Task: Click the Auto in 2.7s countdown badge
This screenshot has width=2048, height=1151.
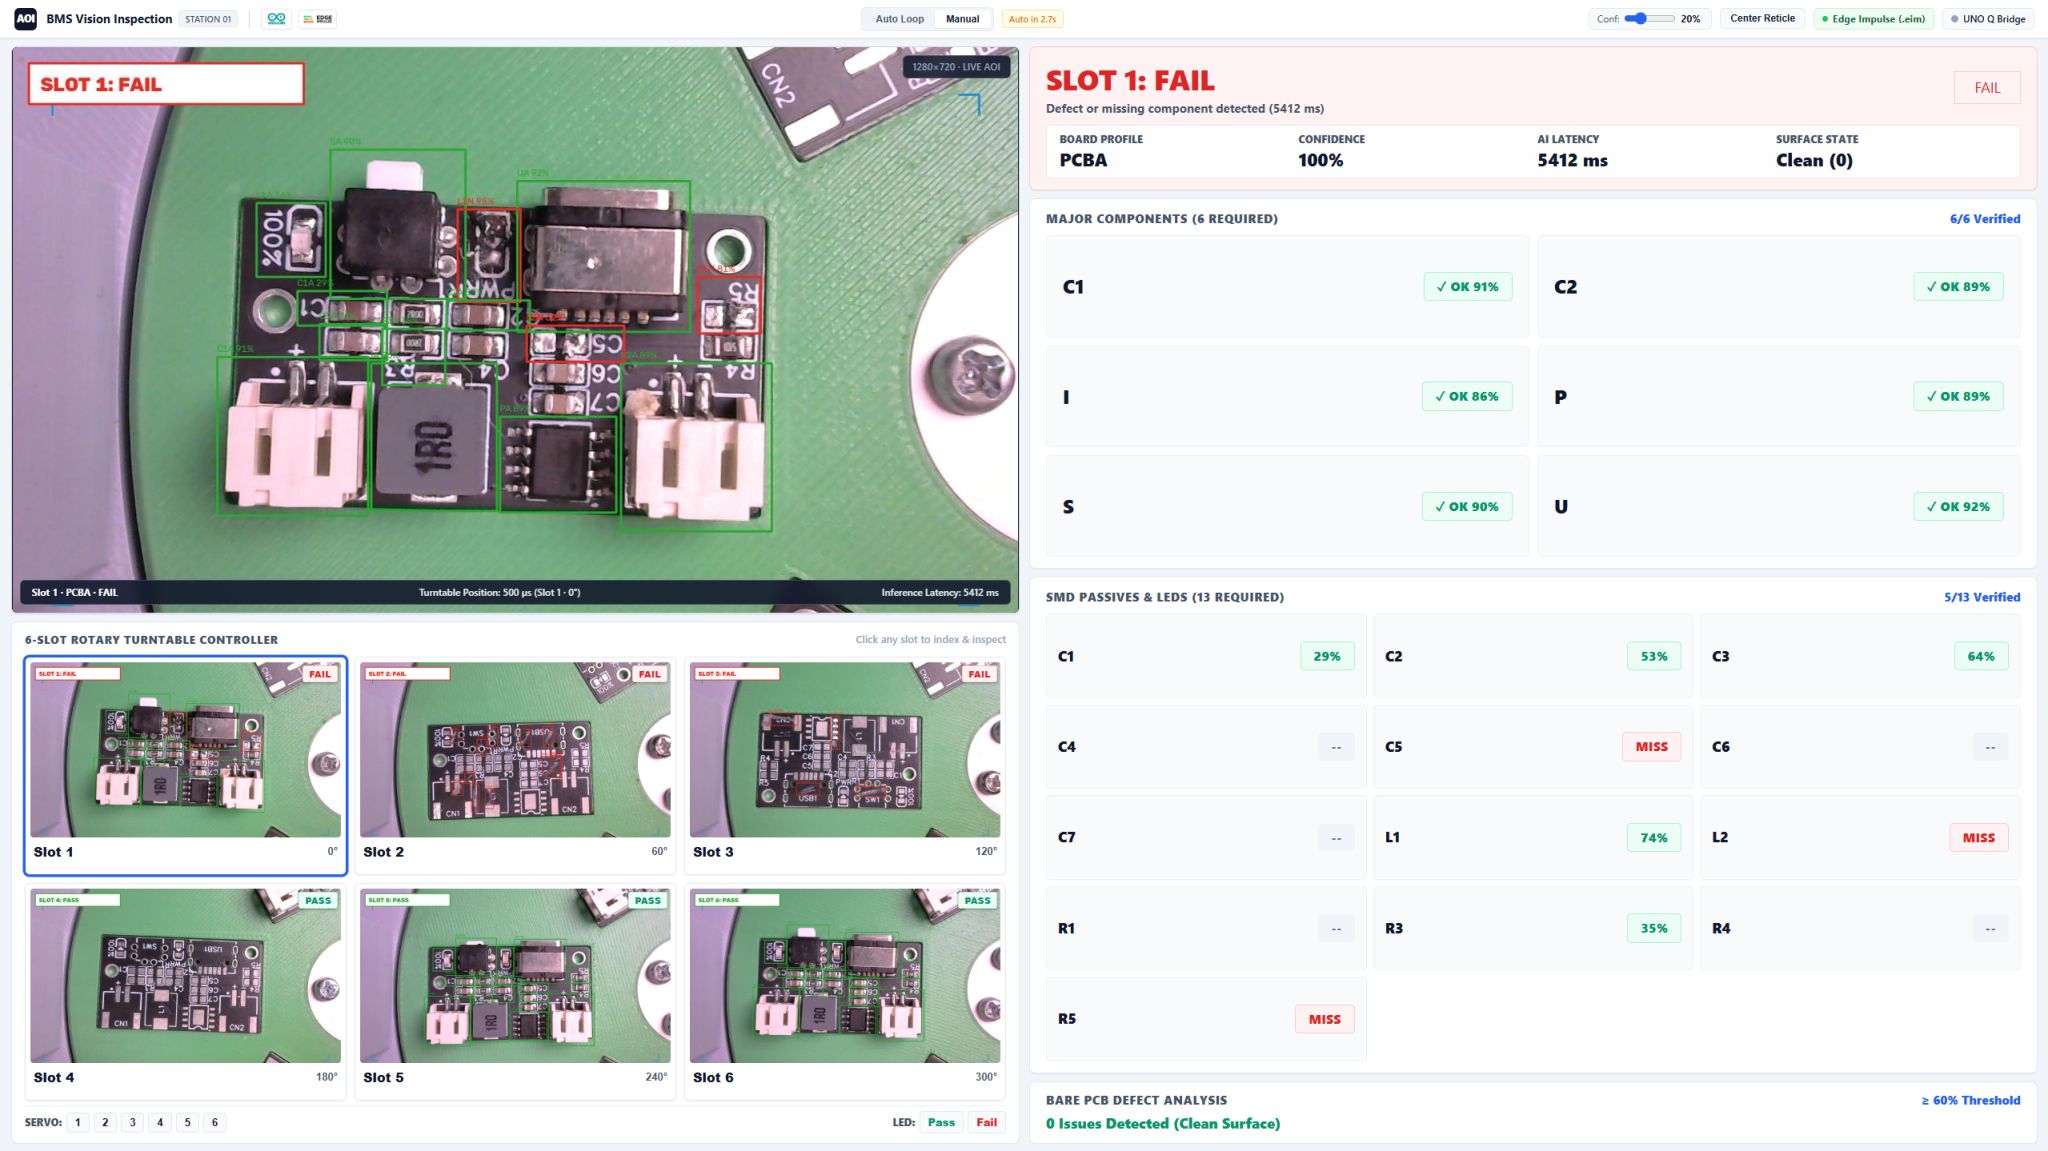Action: pos(1032,19)
